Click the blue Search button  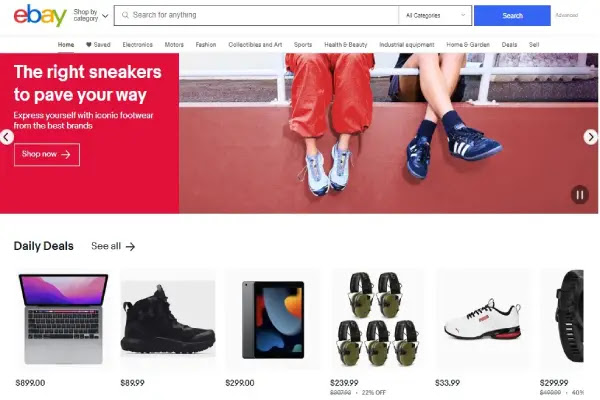(x=512, y=16)
